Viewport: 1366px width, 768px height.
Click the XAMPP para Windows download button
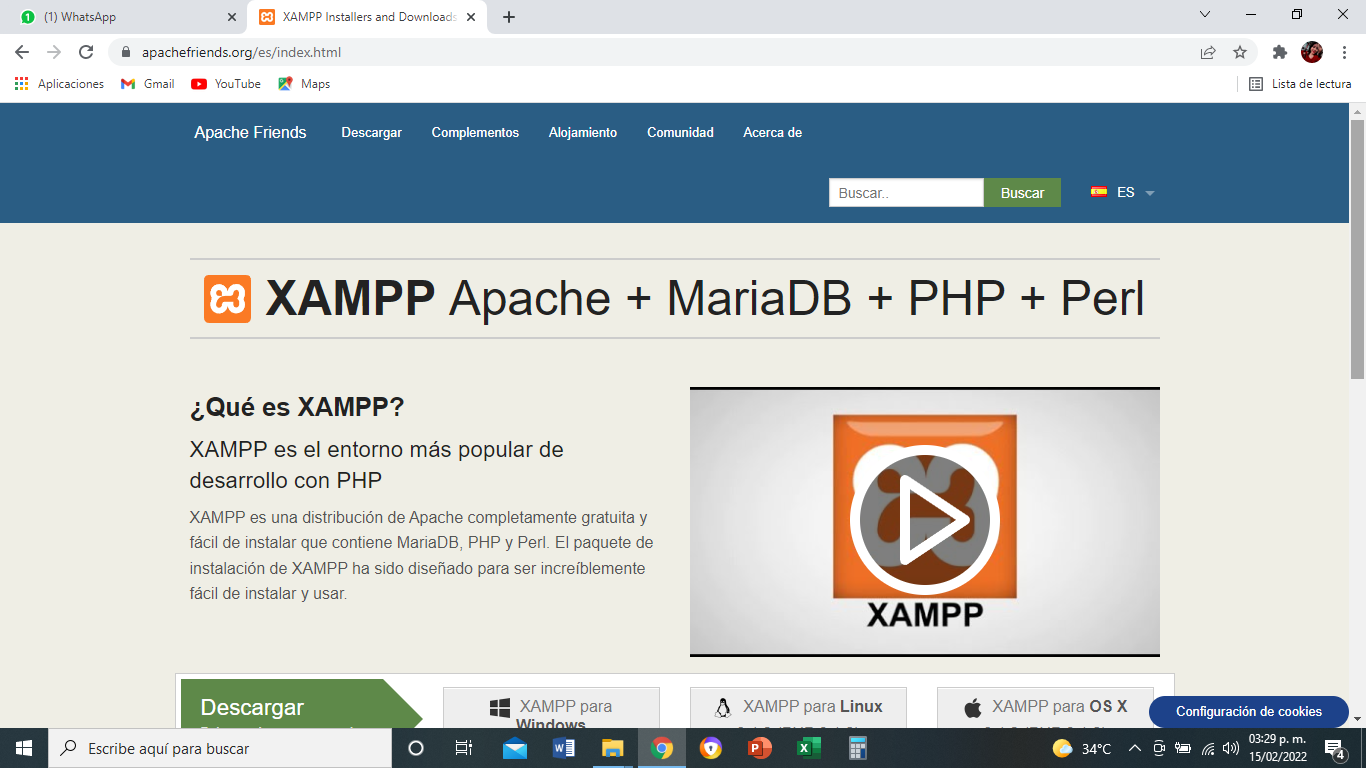click(551, 707)
